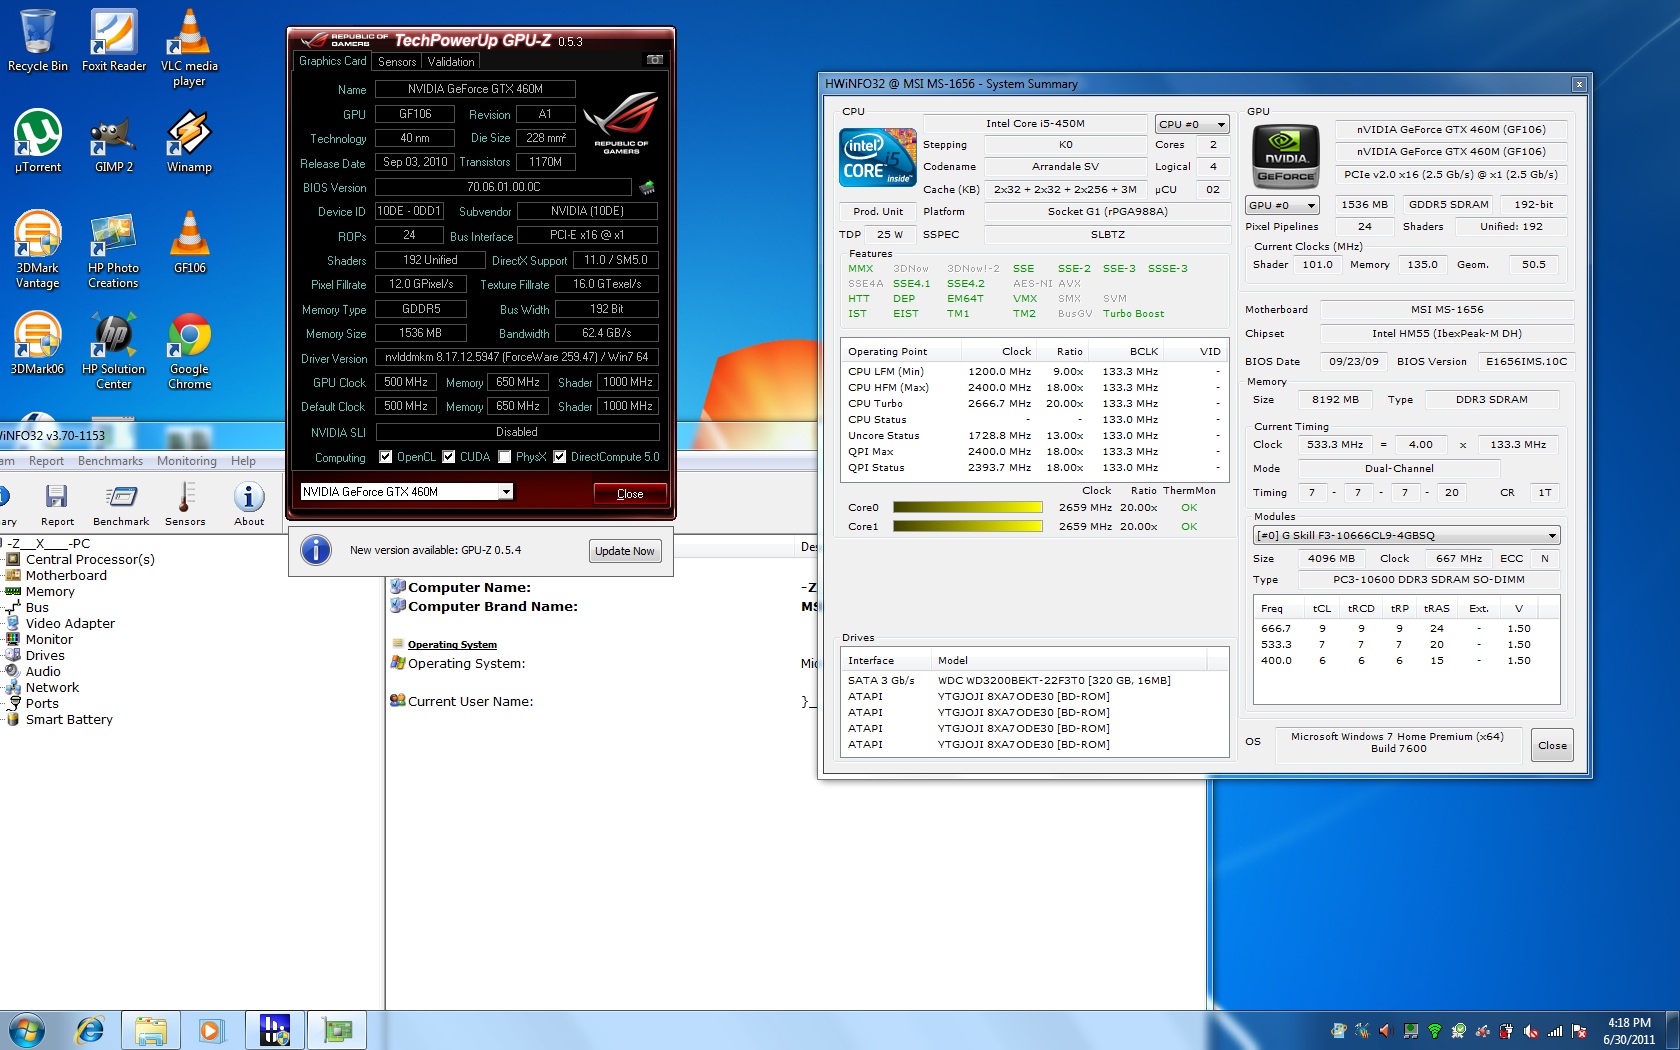Expand the memory Modules G Skill dropdown

coord(1406,536)
